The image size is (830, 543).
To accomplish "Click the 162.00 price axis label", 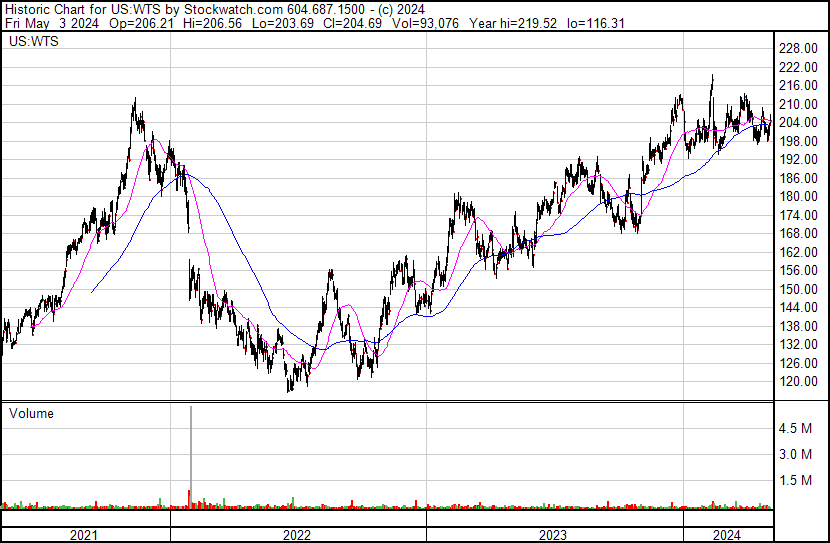I will (798, 252).
